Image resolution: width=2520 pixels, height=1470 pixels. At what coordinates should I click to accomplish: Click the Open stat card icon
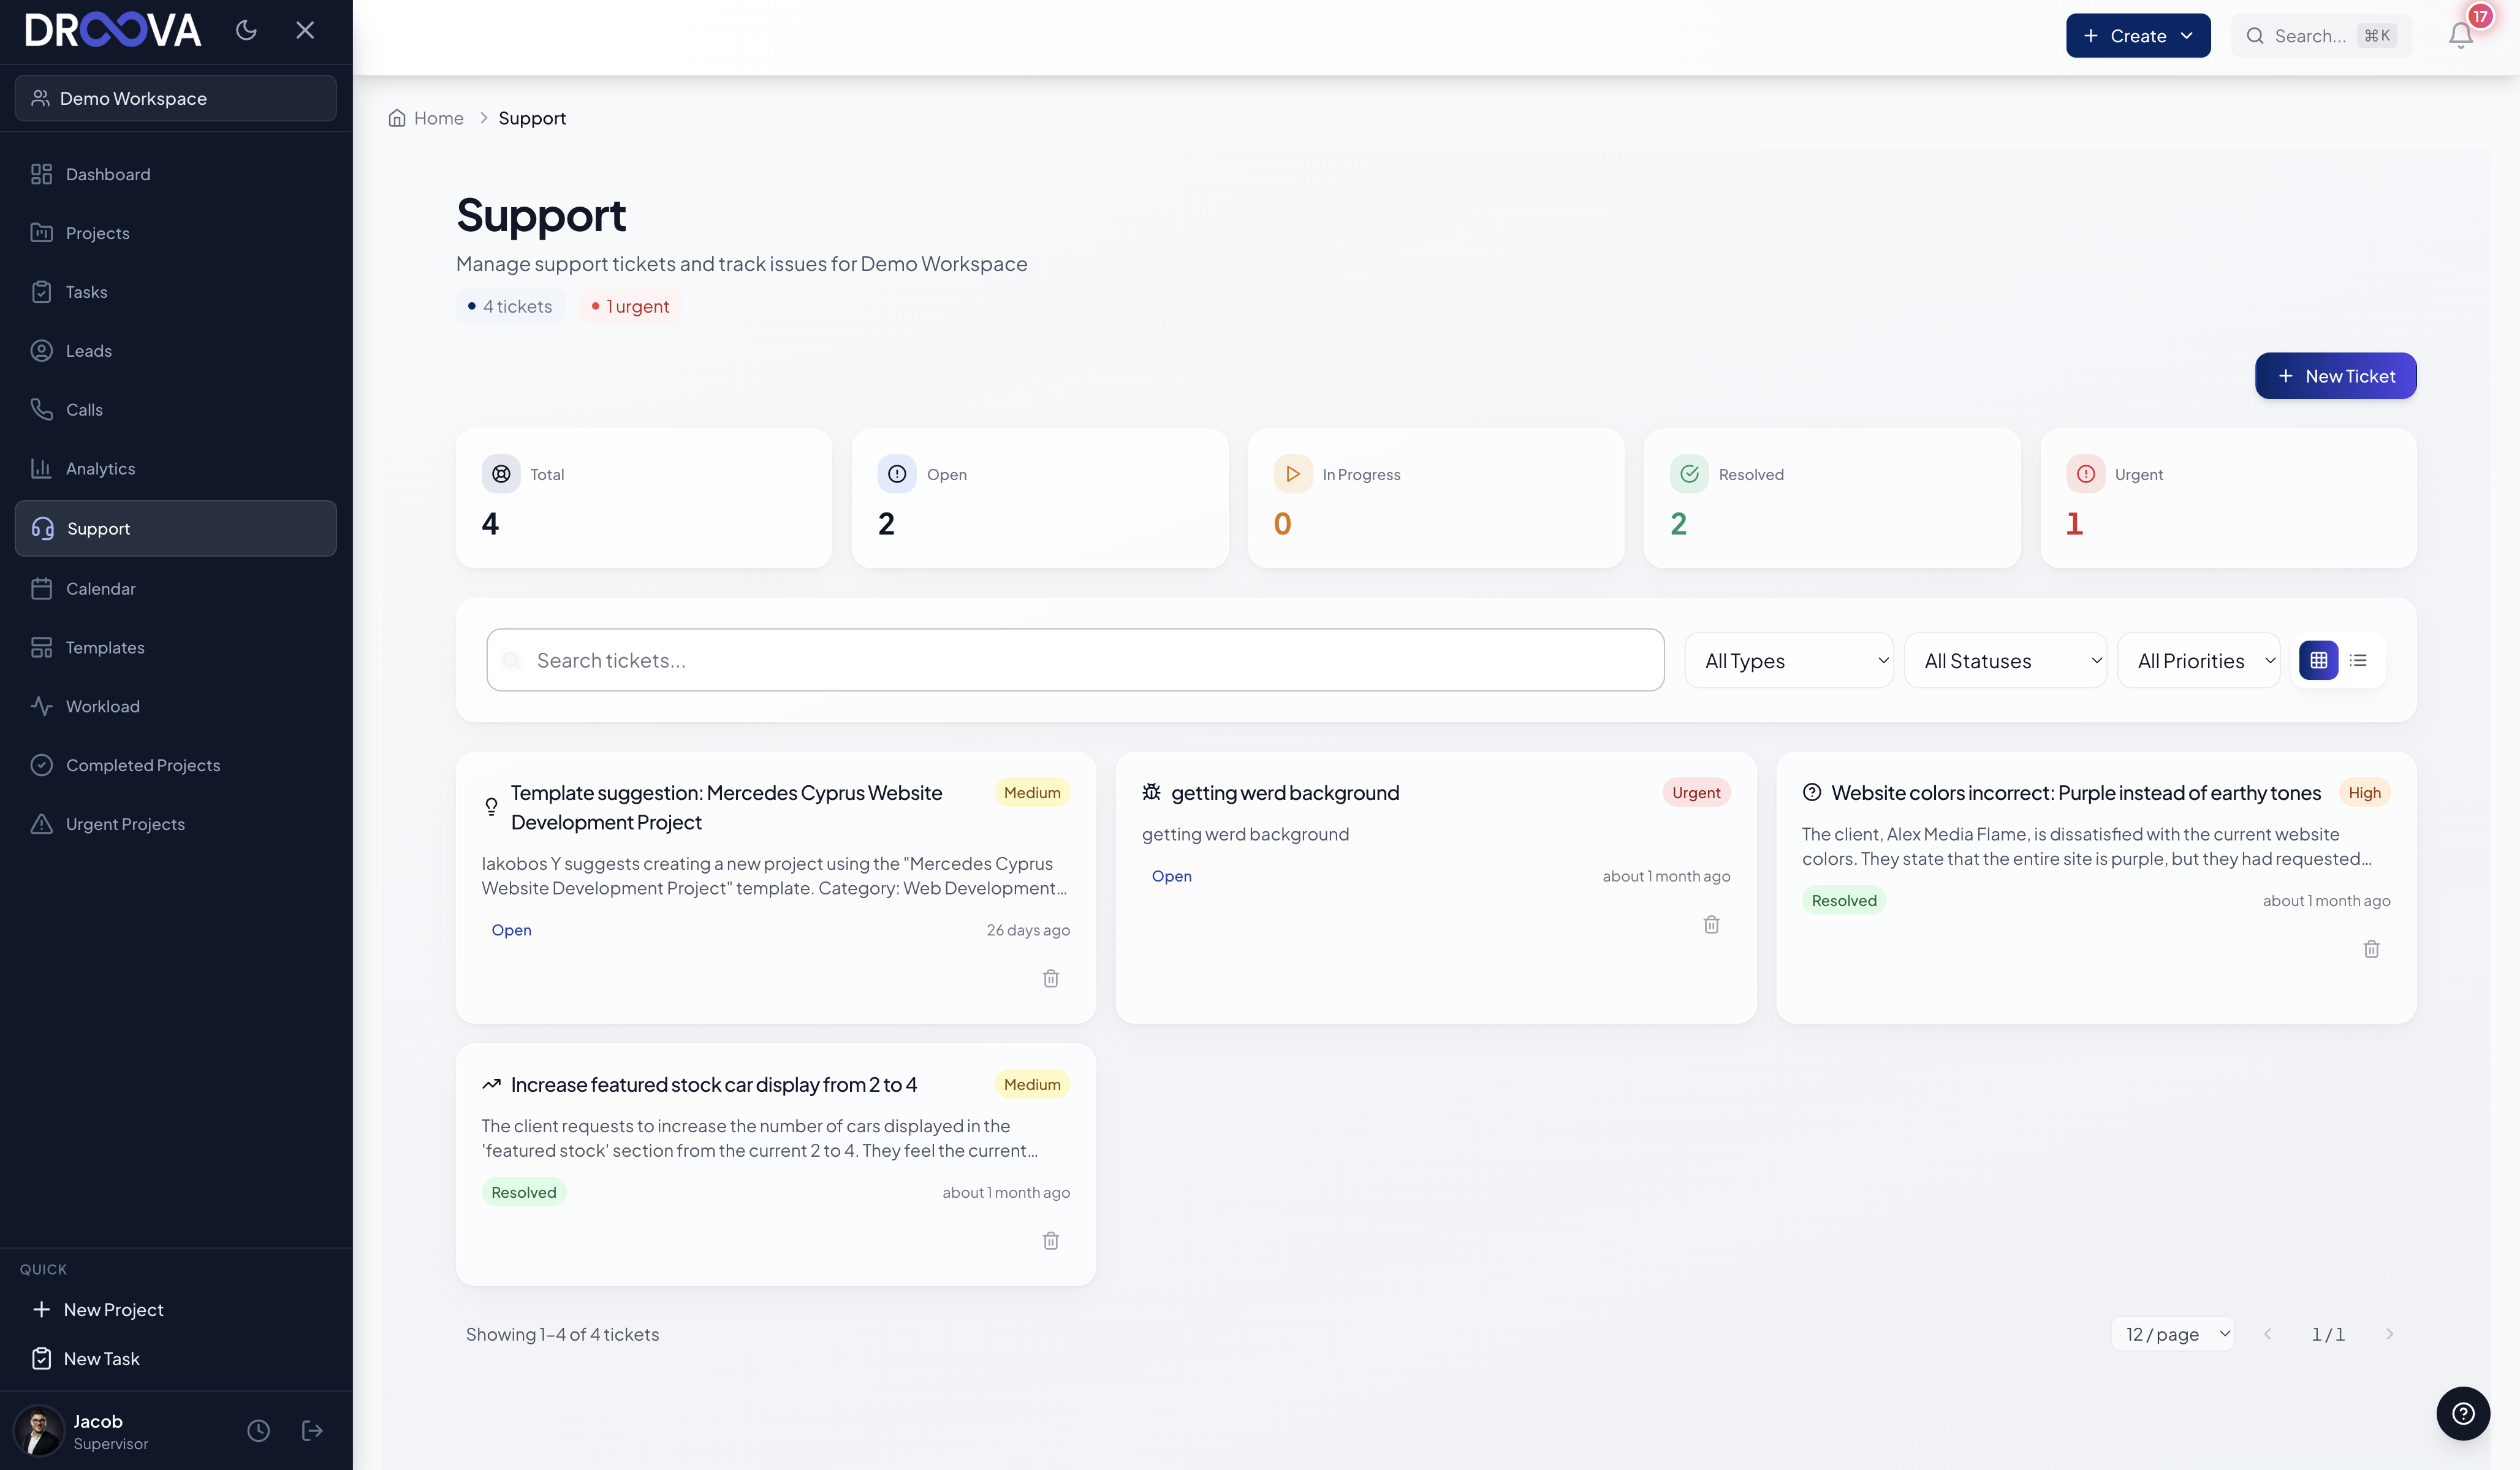click(x=897, y=474)
